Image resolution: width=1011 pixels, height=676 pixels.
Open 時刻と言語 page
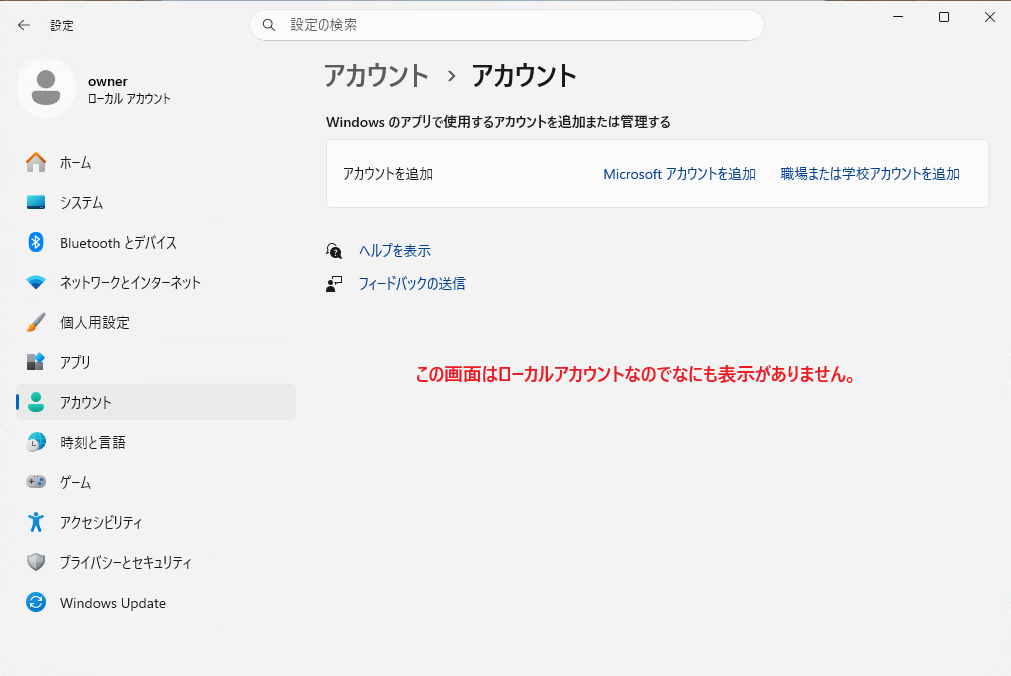pos(156,442)
